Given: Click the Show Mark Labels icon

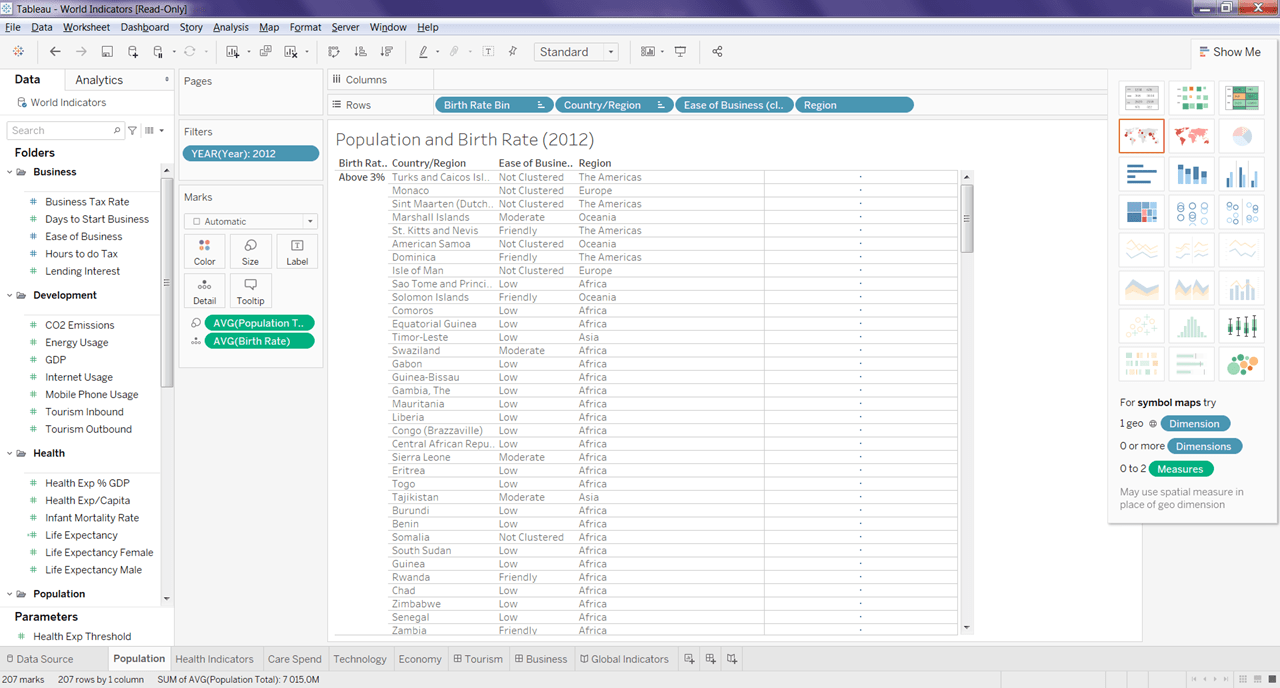Looking at the screenshot, I should 488,52.
